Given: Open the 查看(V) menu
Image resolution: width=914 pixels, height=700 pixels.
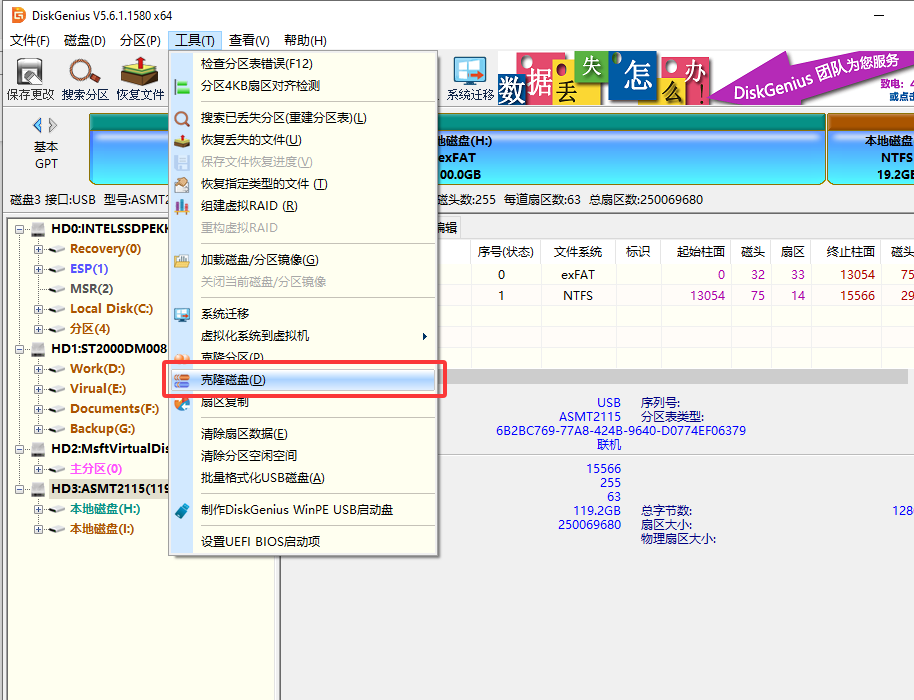Looking at the screenshot, I should [x=249, y=40].
